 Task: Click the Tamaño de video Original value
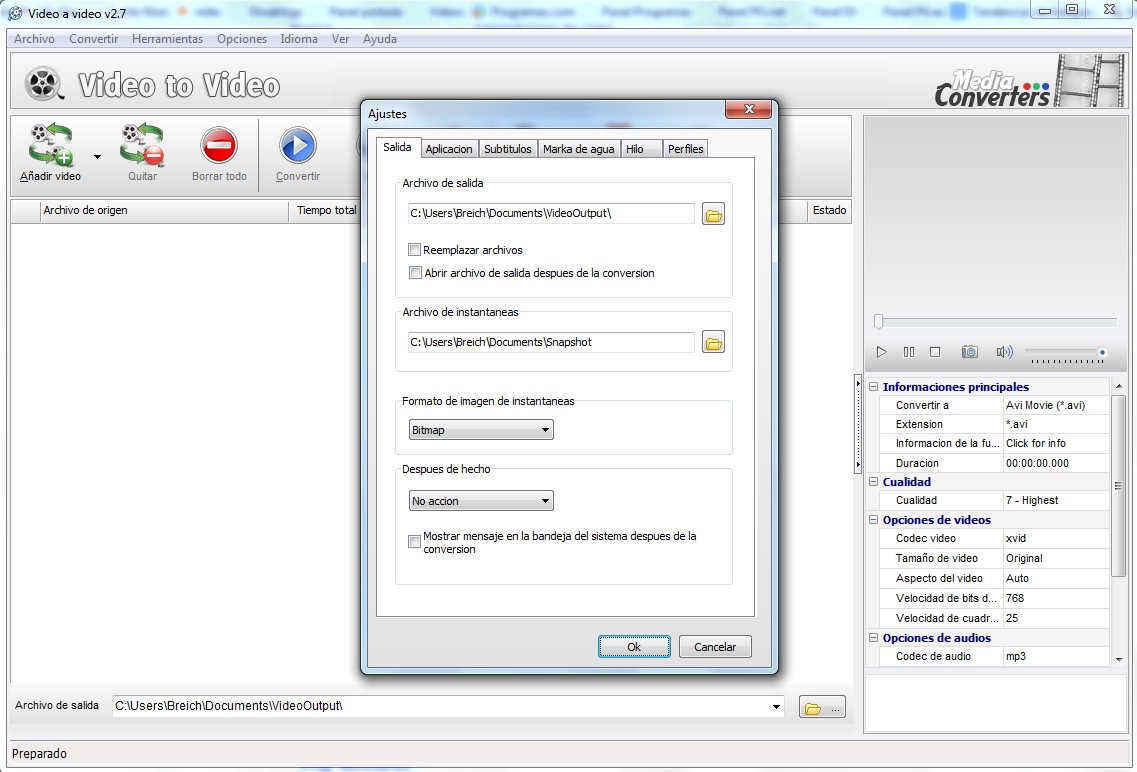pyautogui.click(x=1056, y=558)
